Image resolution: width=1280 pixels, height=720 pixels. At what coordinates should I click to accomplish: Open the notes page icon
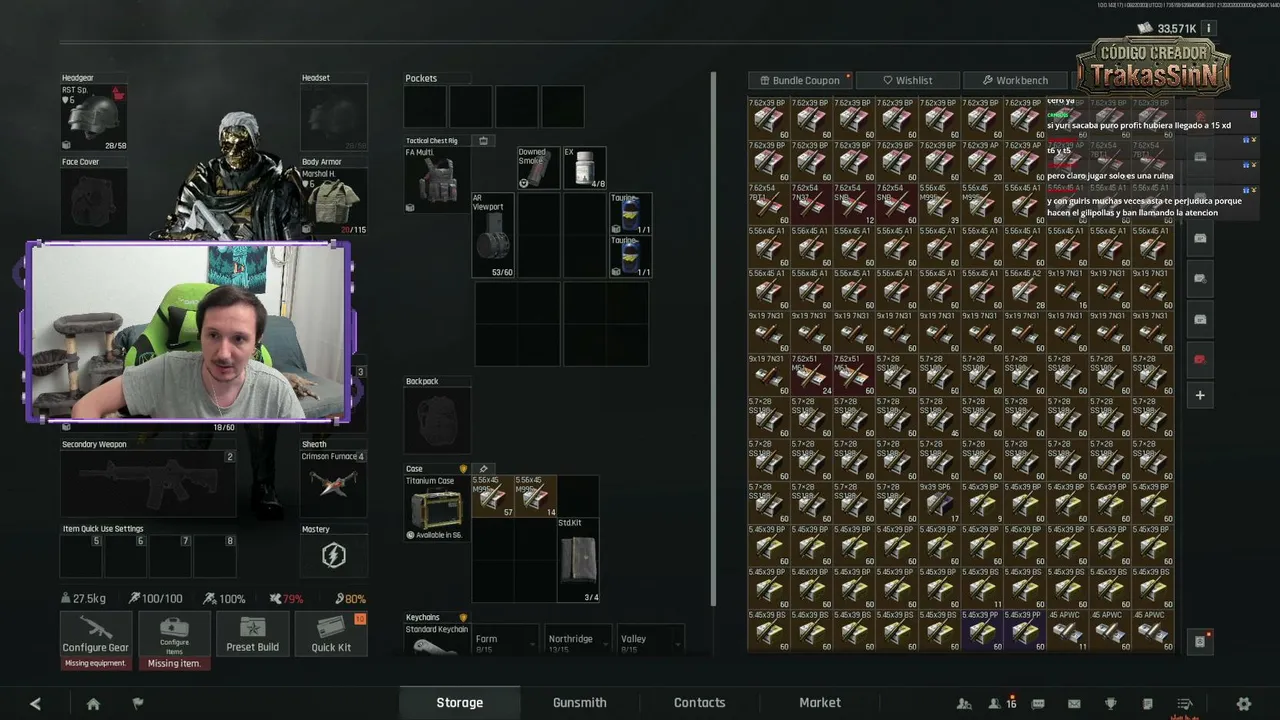(1148, 703)
